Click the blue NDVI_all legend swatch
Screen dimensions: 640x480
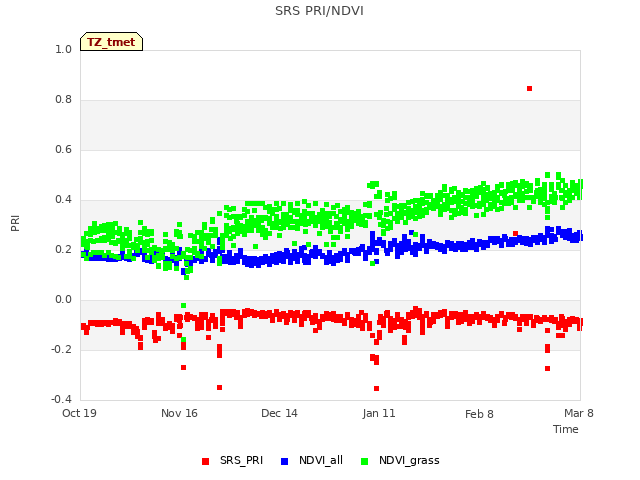pos(284,461)
